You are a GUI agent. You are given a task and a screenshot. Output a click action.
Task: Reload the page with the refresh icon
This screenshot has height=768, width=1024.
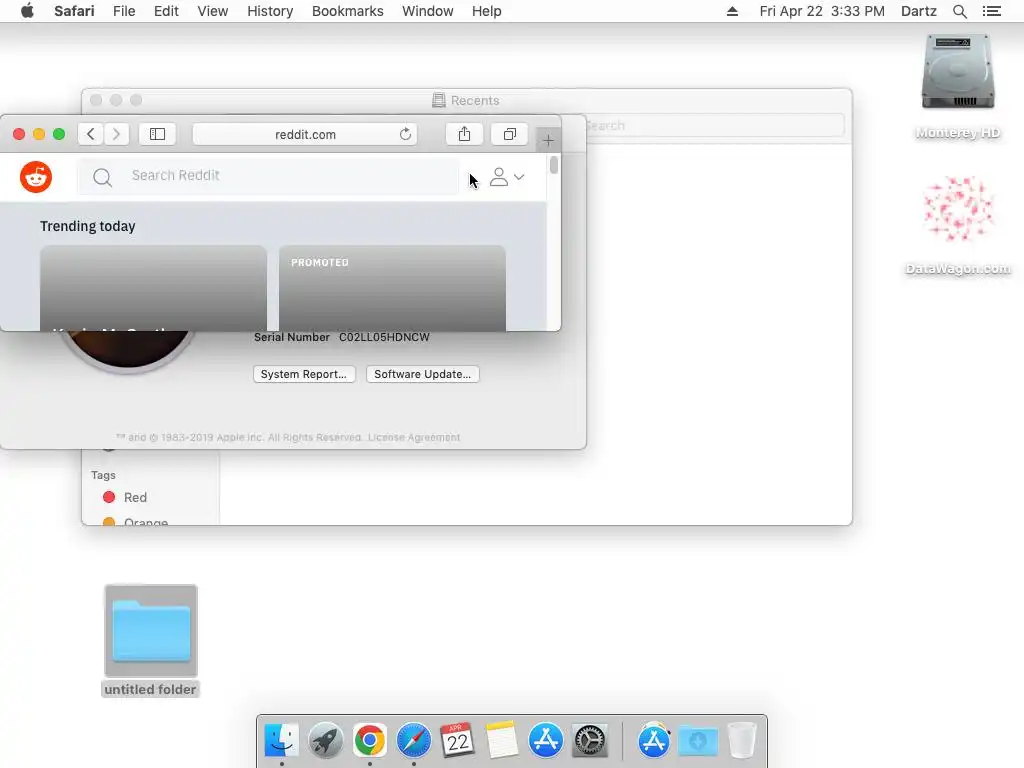point(406,134)
